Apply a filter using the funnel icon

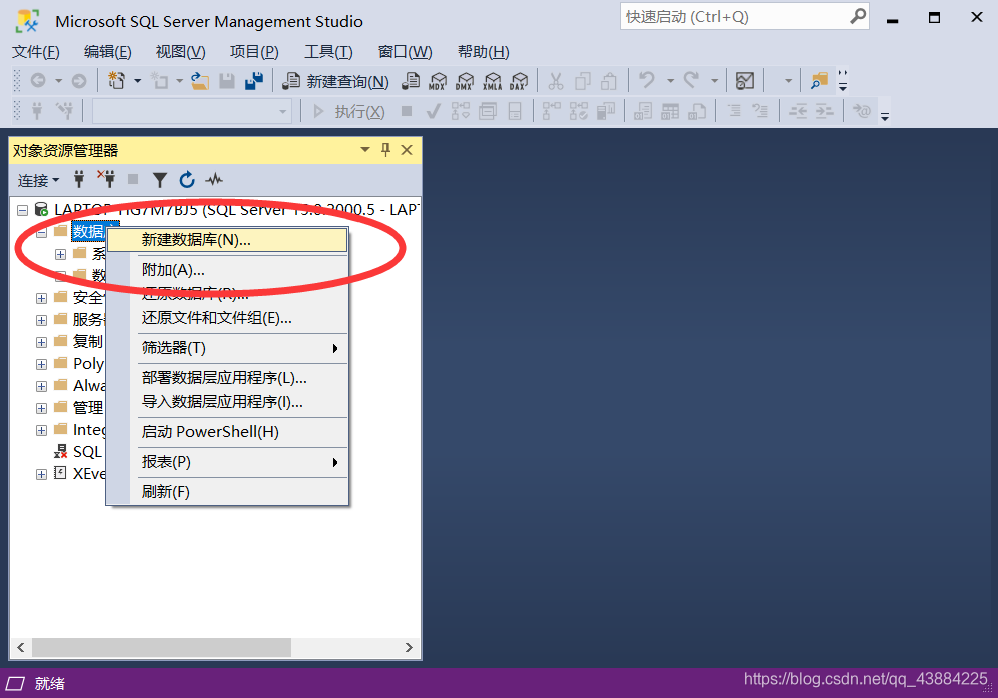click(x=161, y=180)
